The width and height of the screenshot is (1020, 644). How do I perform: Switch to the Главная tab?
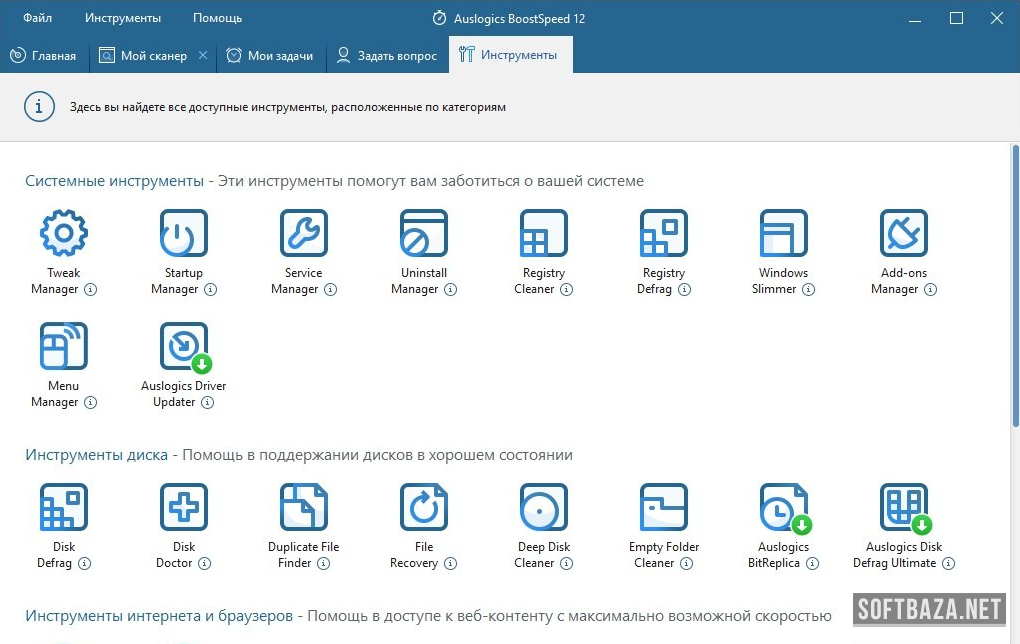click(x=44, y=56)
